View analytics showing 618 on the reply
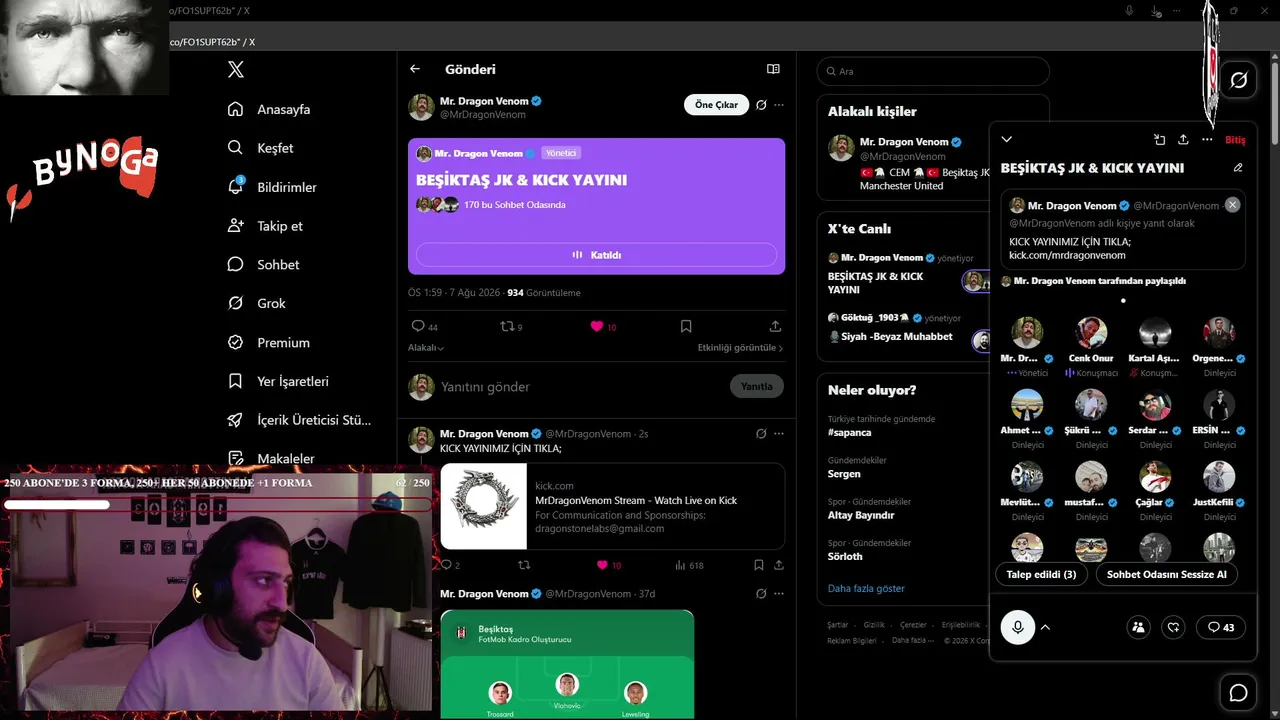The image size is (1280, 720). coord(689,565)
